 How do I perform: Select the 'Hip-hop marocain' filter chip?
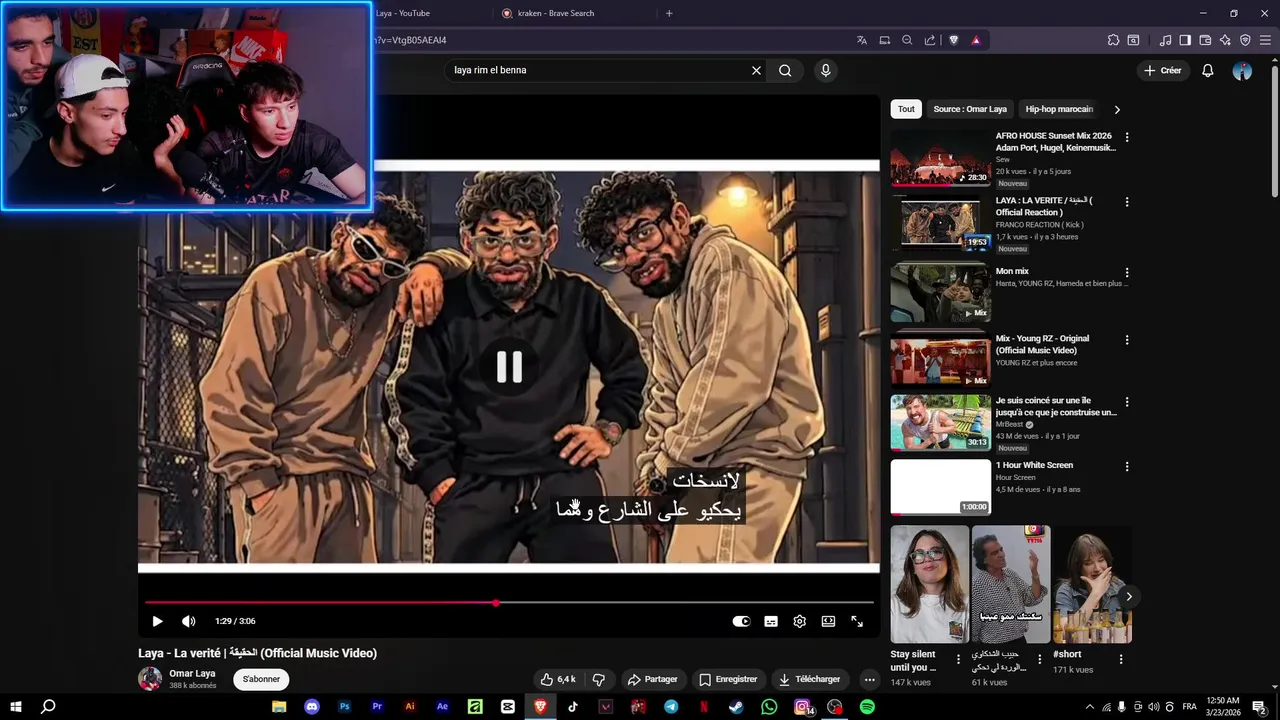click(x=1059, y=109)
